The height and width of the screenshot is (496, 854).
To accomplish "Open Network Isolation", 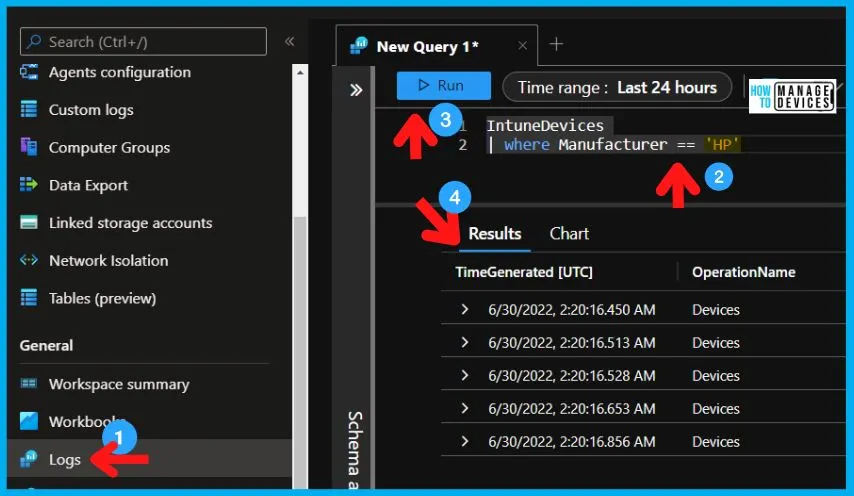I will tap(108, 260).
